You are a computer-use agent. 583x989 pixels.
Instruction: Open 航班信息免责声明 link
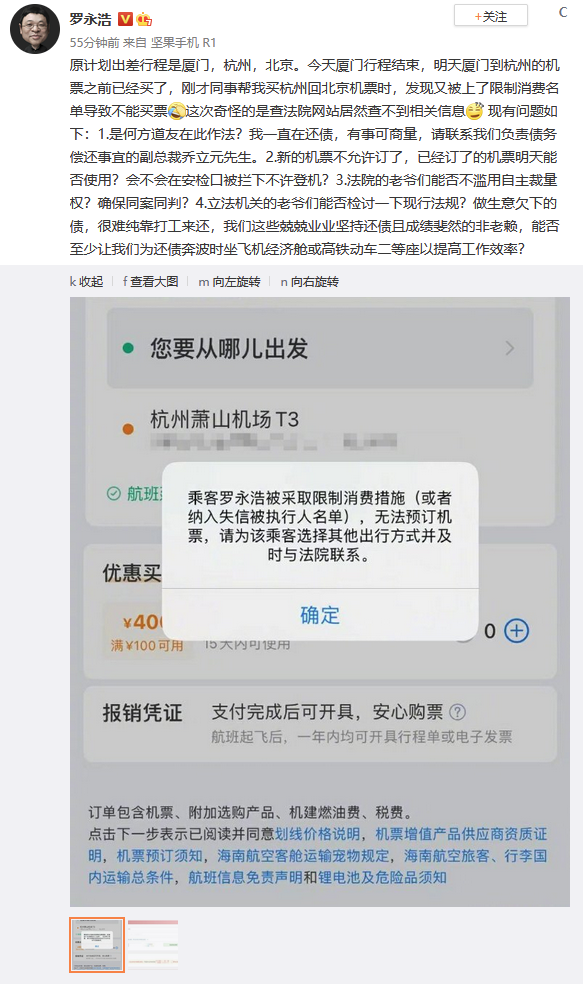(x=245, y=877)
